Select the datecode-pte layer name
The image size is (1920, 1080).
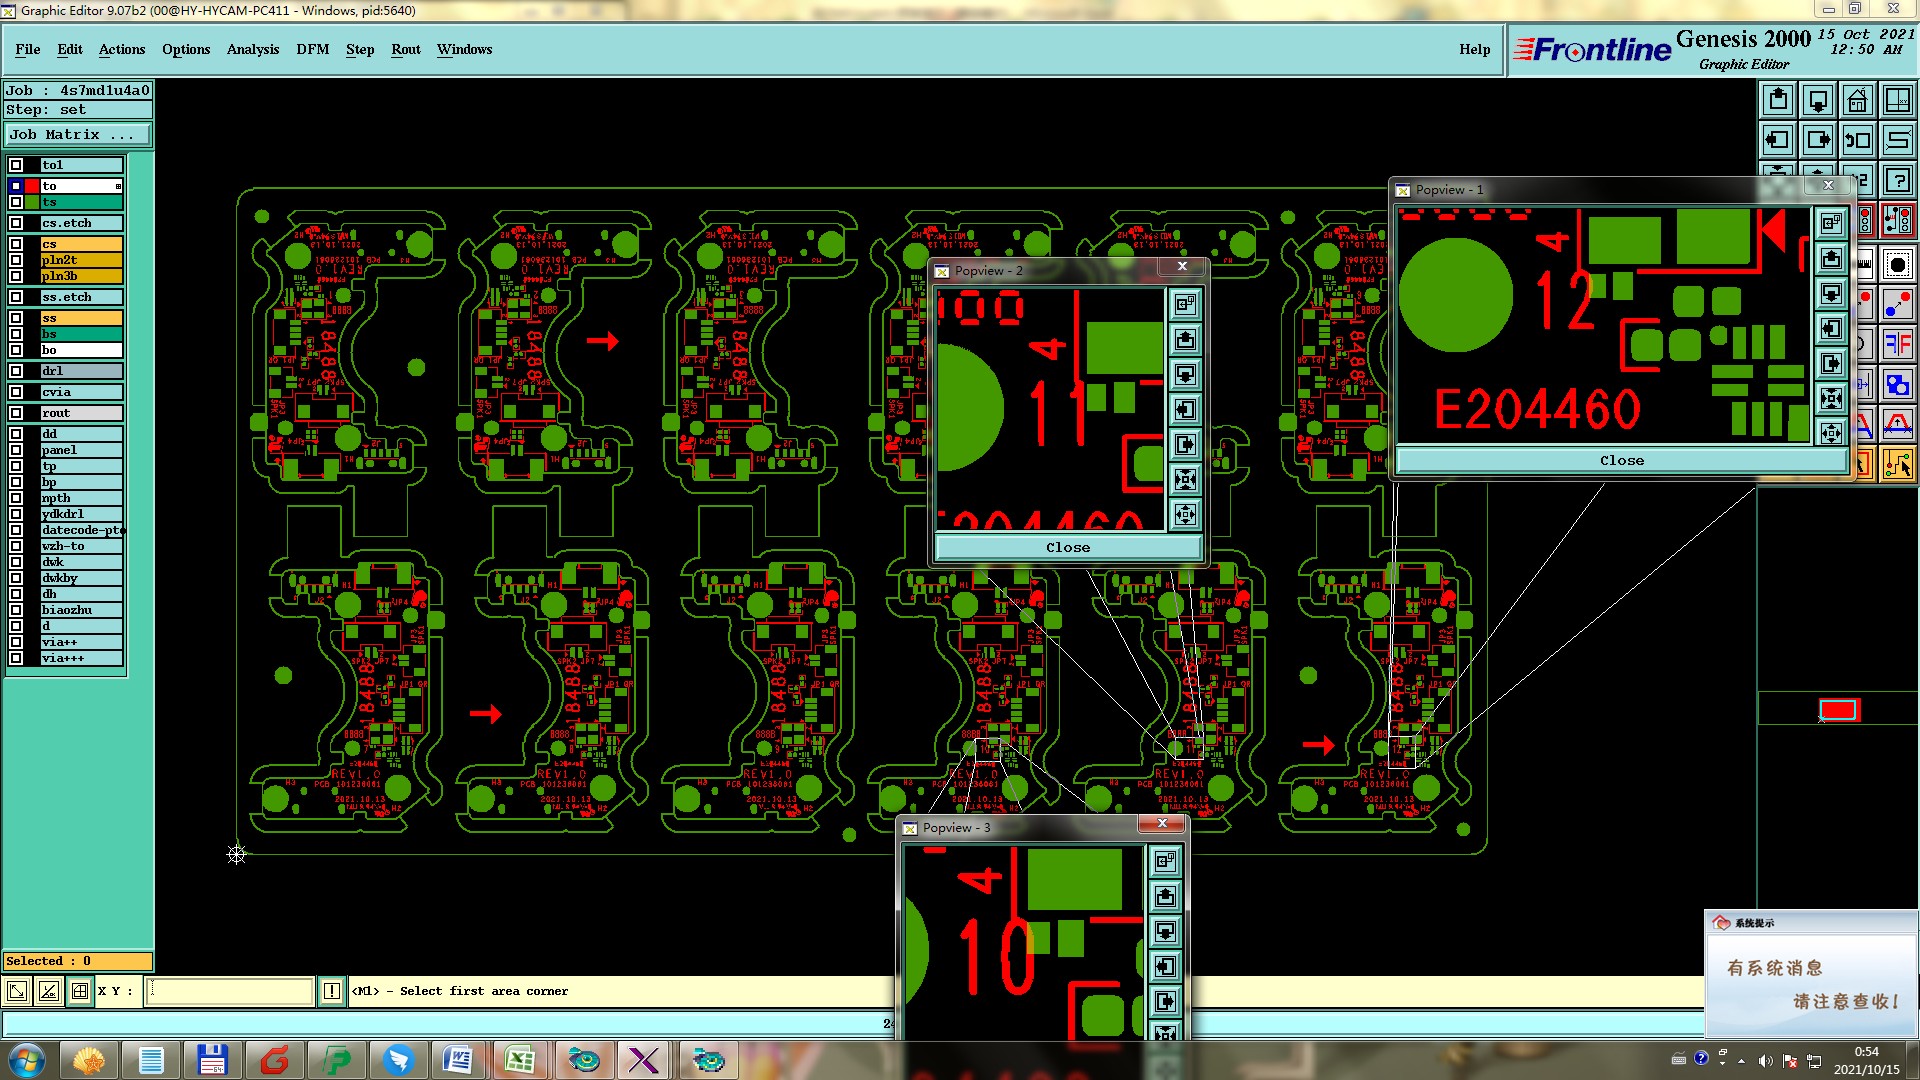(82, 530)
